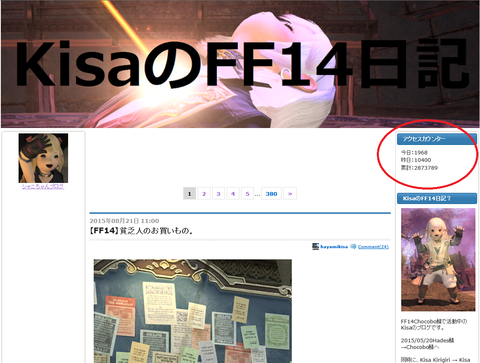Click the アクセスカウンター sidebar header
480x363 pixels.
pyautogui.click(x=437, y=139)
